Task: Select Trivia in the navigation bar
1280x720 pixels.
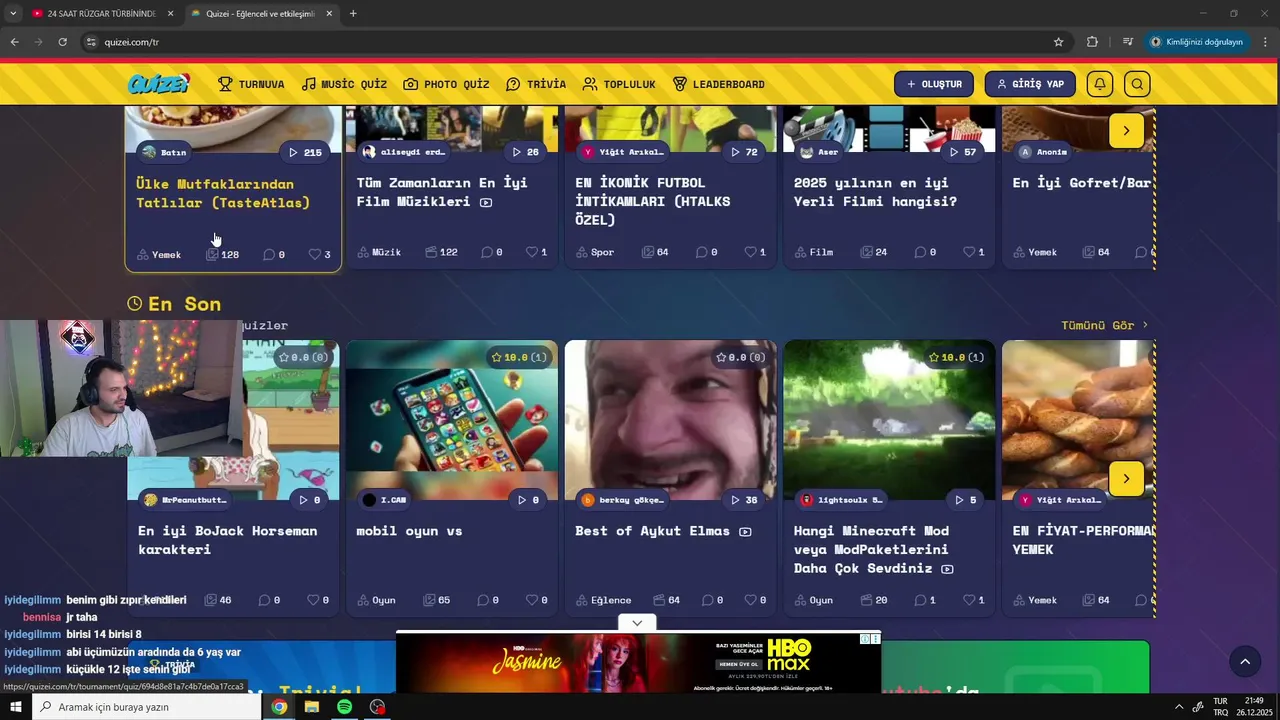Action: point(536,84)
